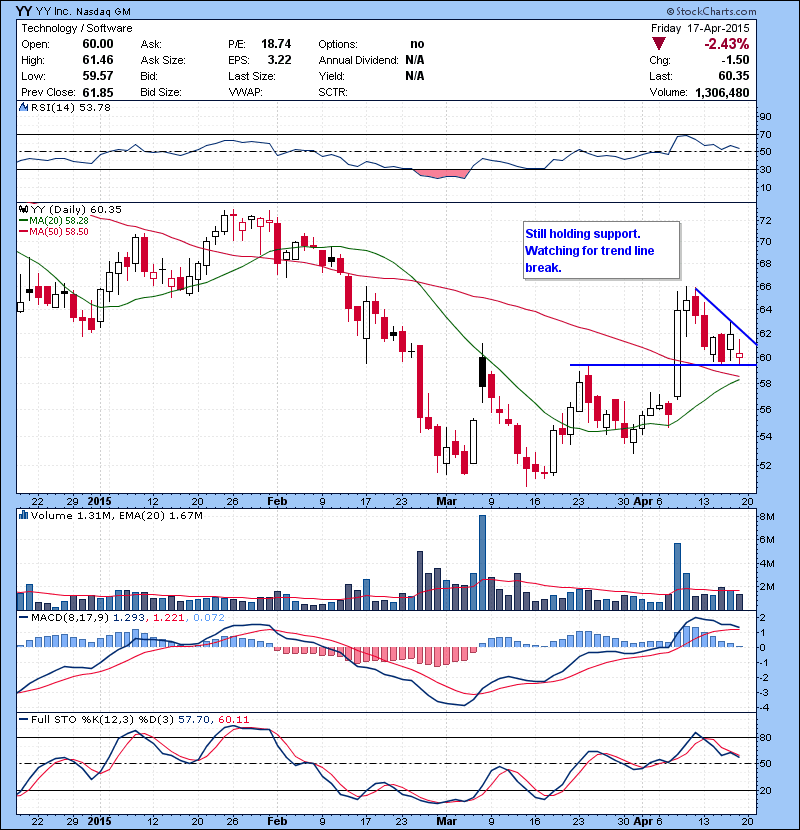Click the volume bars icon beside Volume label
The width and height of the screenshot is (800, 830).
(x=23, y=515)
